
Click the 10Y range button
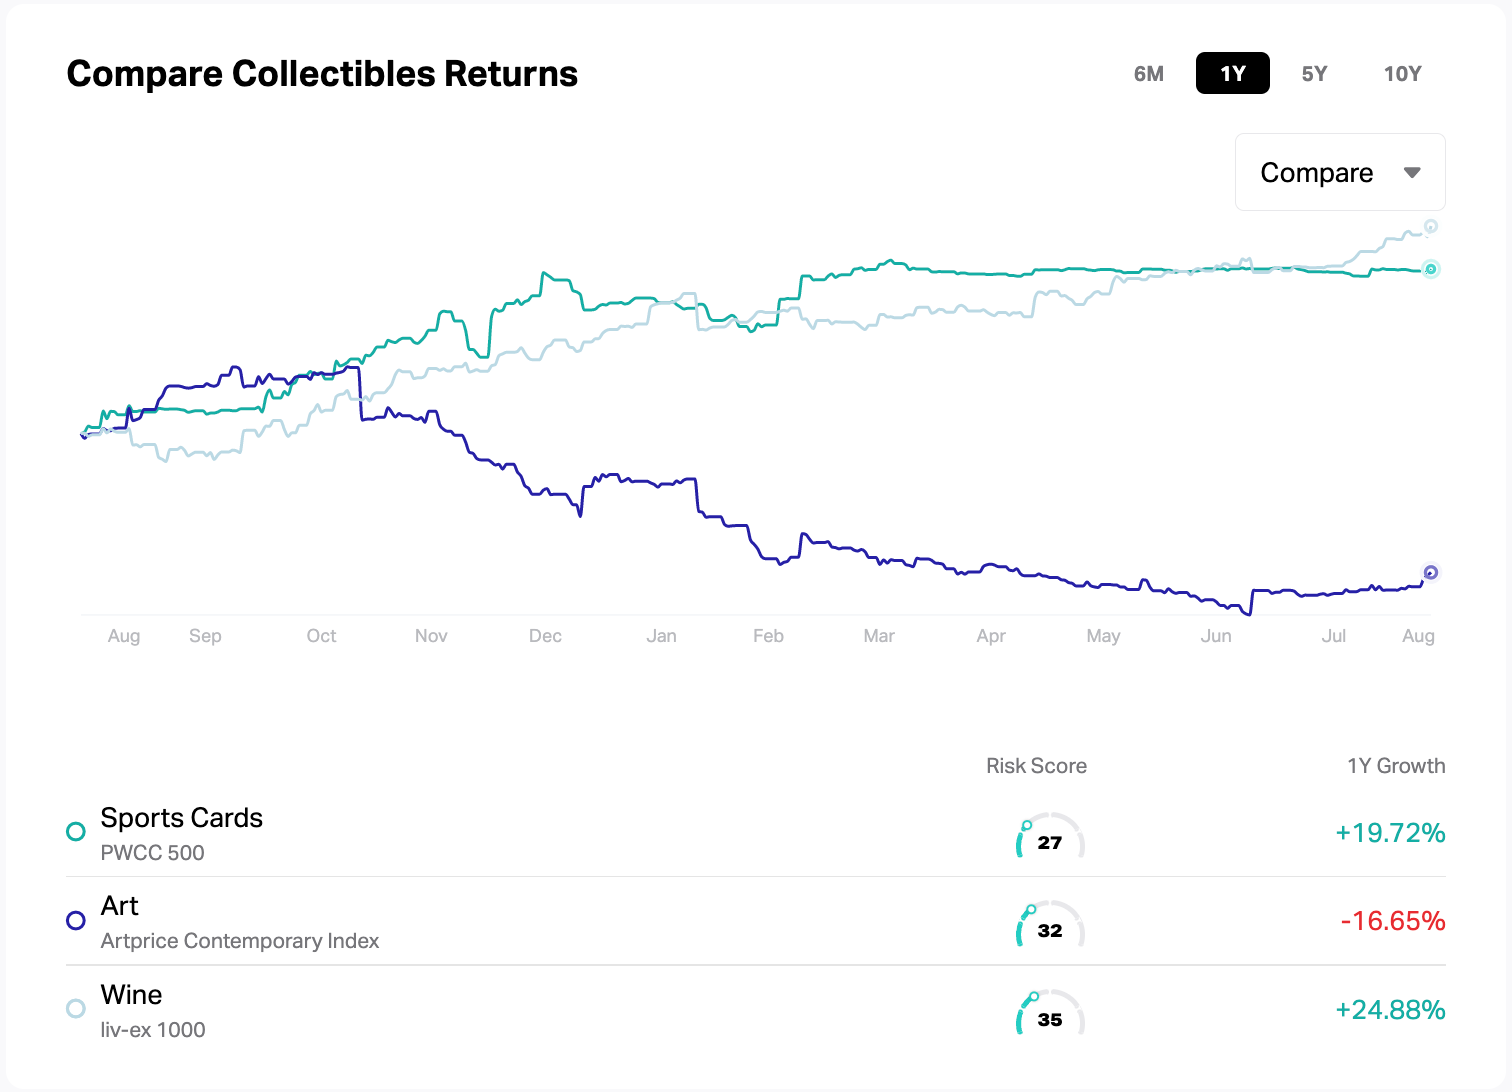click(1403, 72)
